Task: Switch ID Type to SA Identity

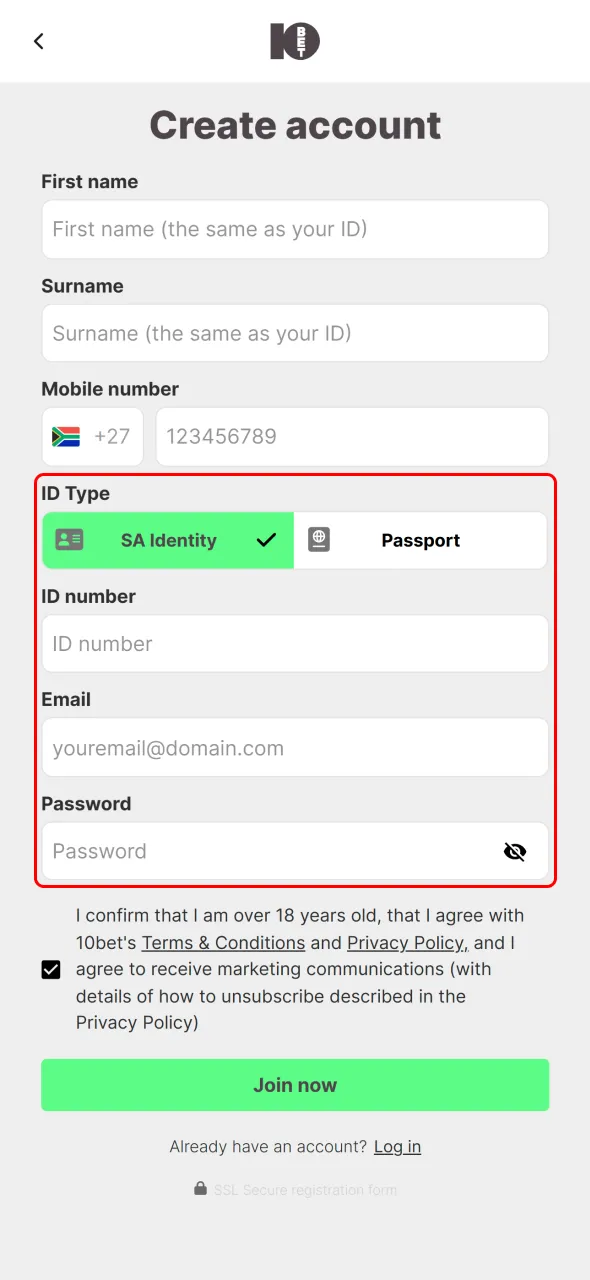Action: coord(168,540)
